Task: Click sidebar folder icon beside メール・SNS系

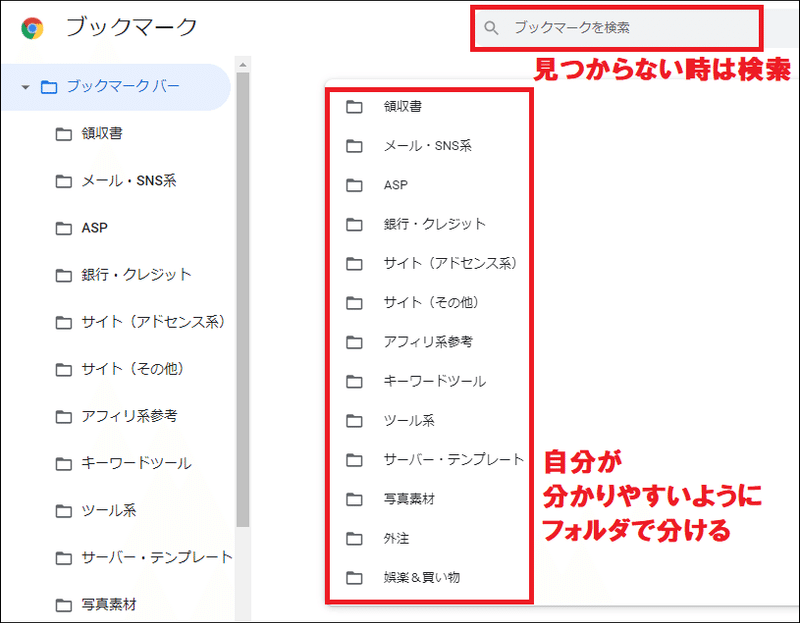Action: 63,181
